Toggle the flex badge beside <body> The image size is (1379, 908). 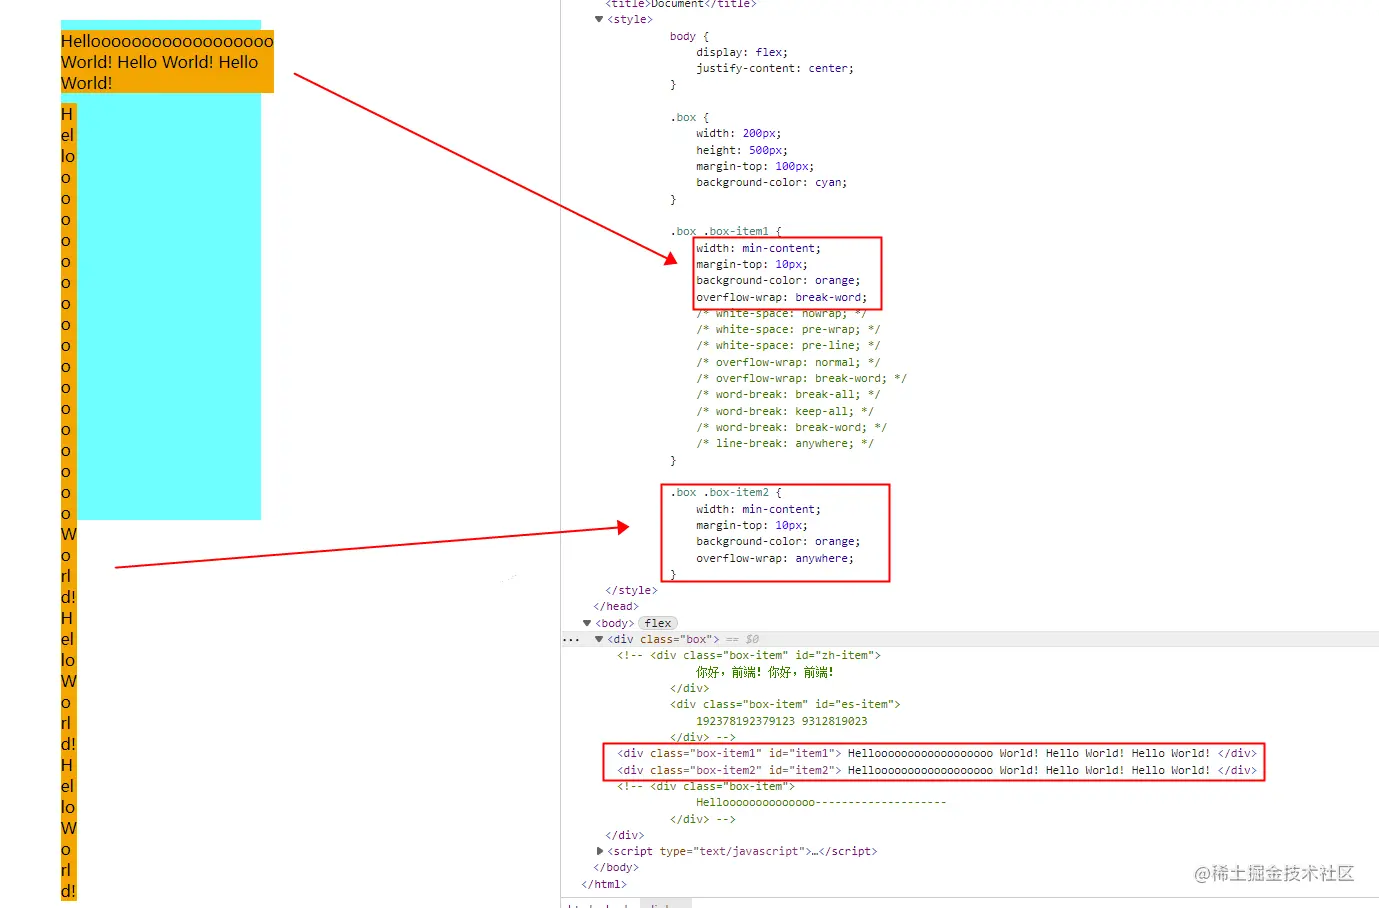(658, 623)
